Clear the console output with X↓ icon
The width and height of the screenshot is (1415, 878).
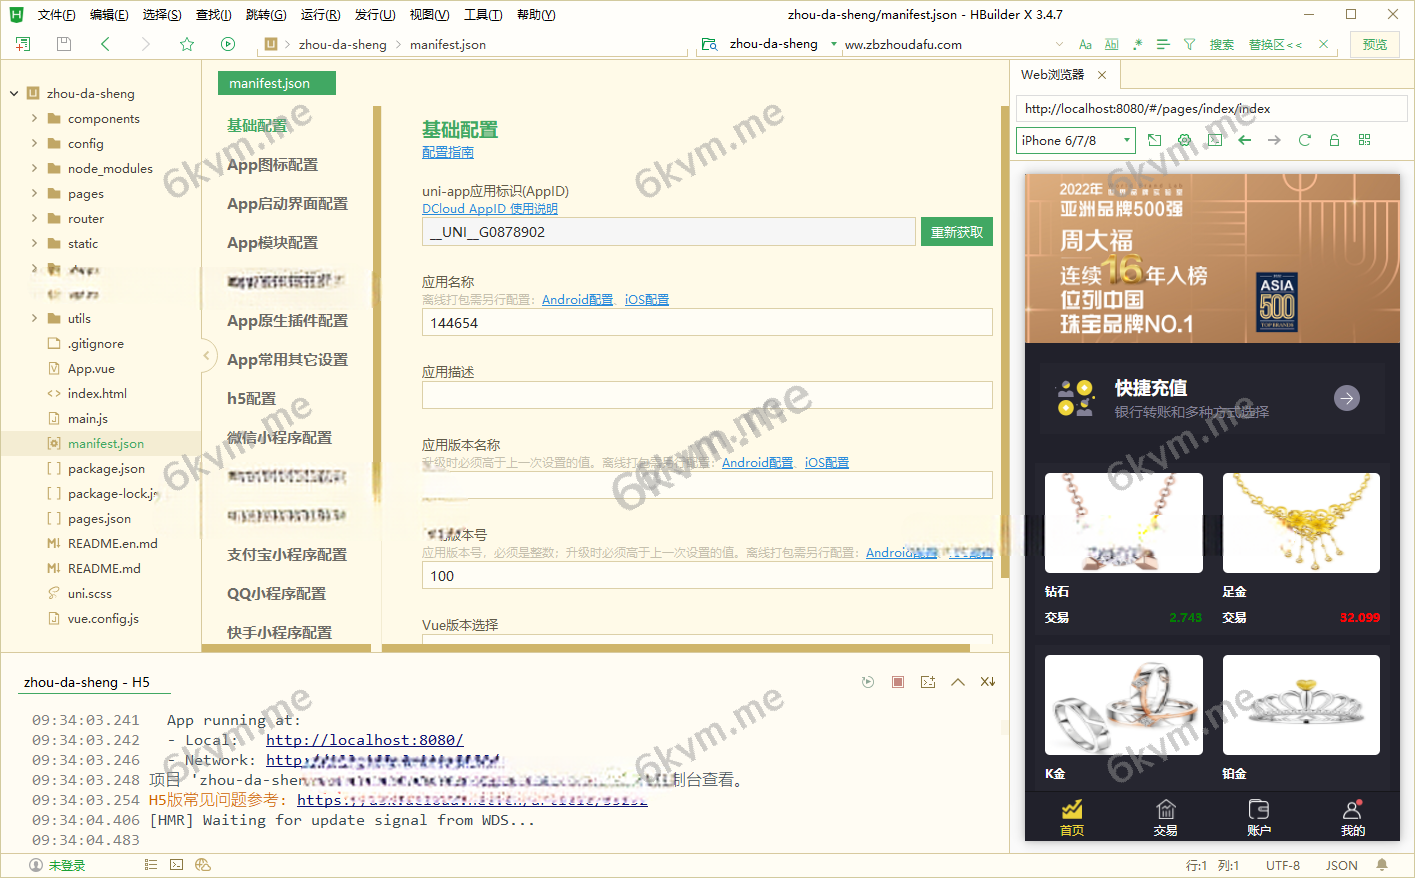[x=987, y=681]
